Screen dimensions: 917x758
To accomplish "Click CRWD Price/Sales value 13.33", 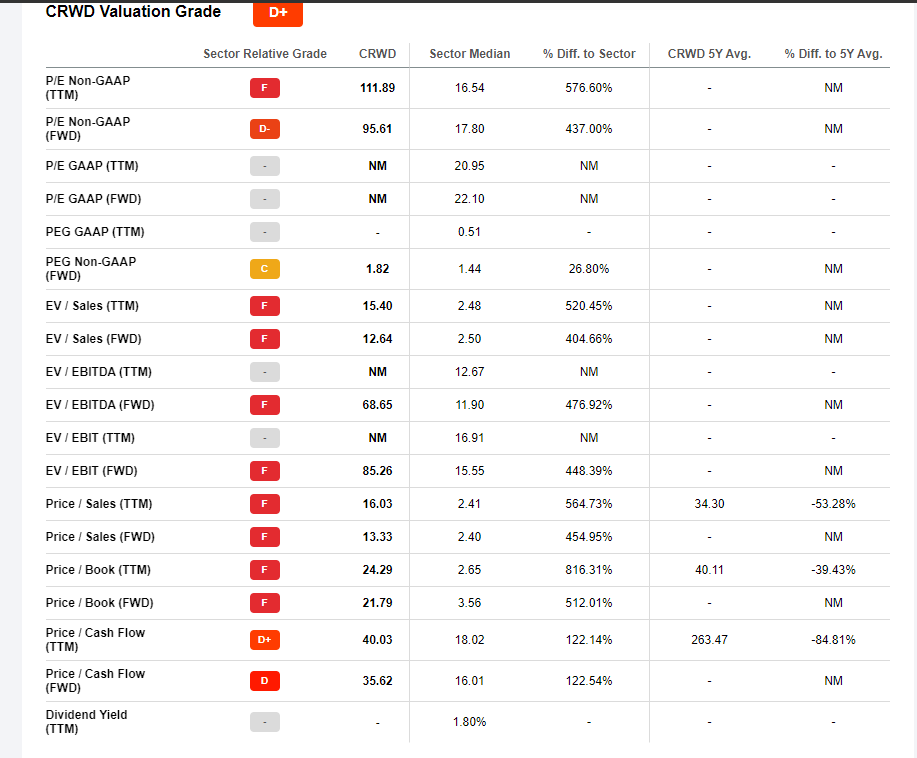I will tap(377, 537).
